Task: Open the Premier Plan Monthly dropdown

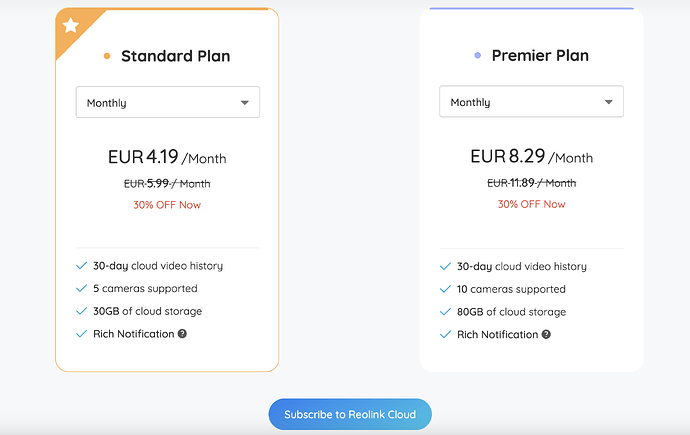Action: pos(531,102)
